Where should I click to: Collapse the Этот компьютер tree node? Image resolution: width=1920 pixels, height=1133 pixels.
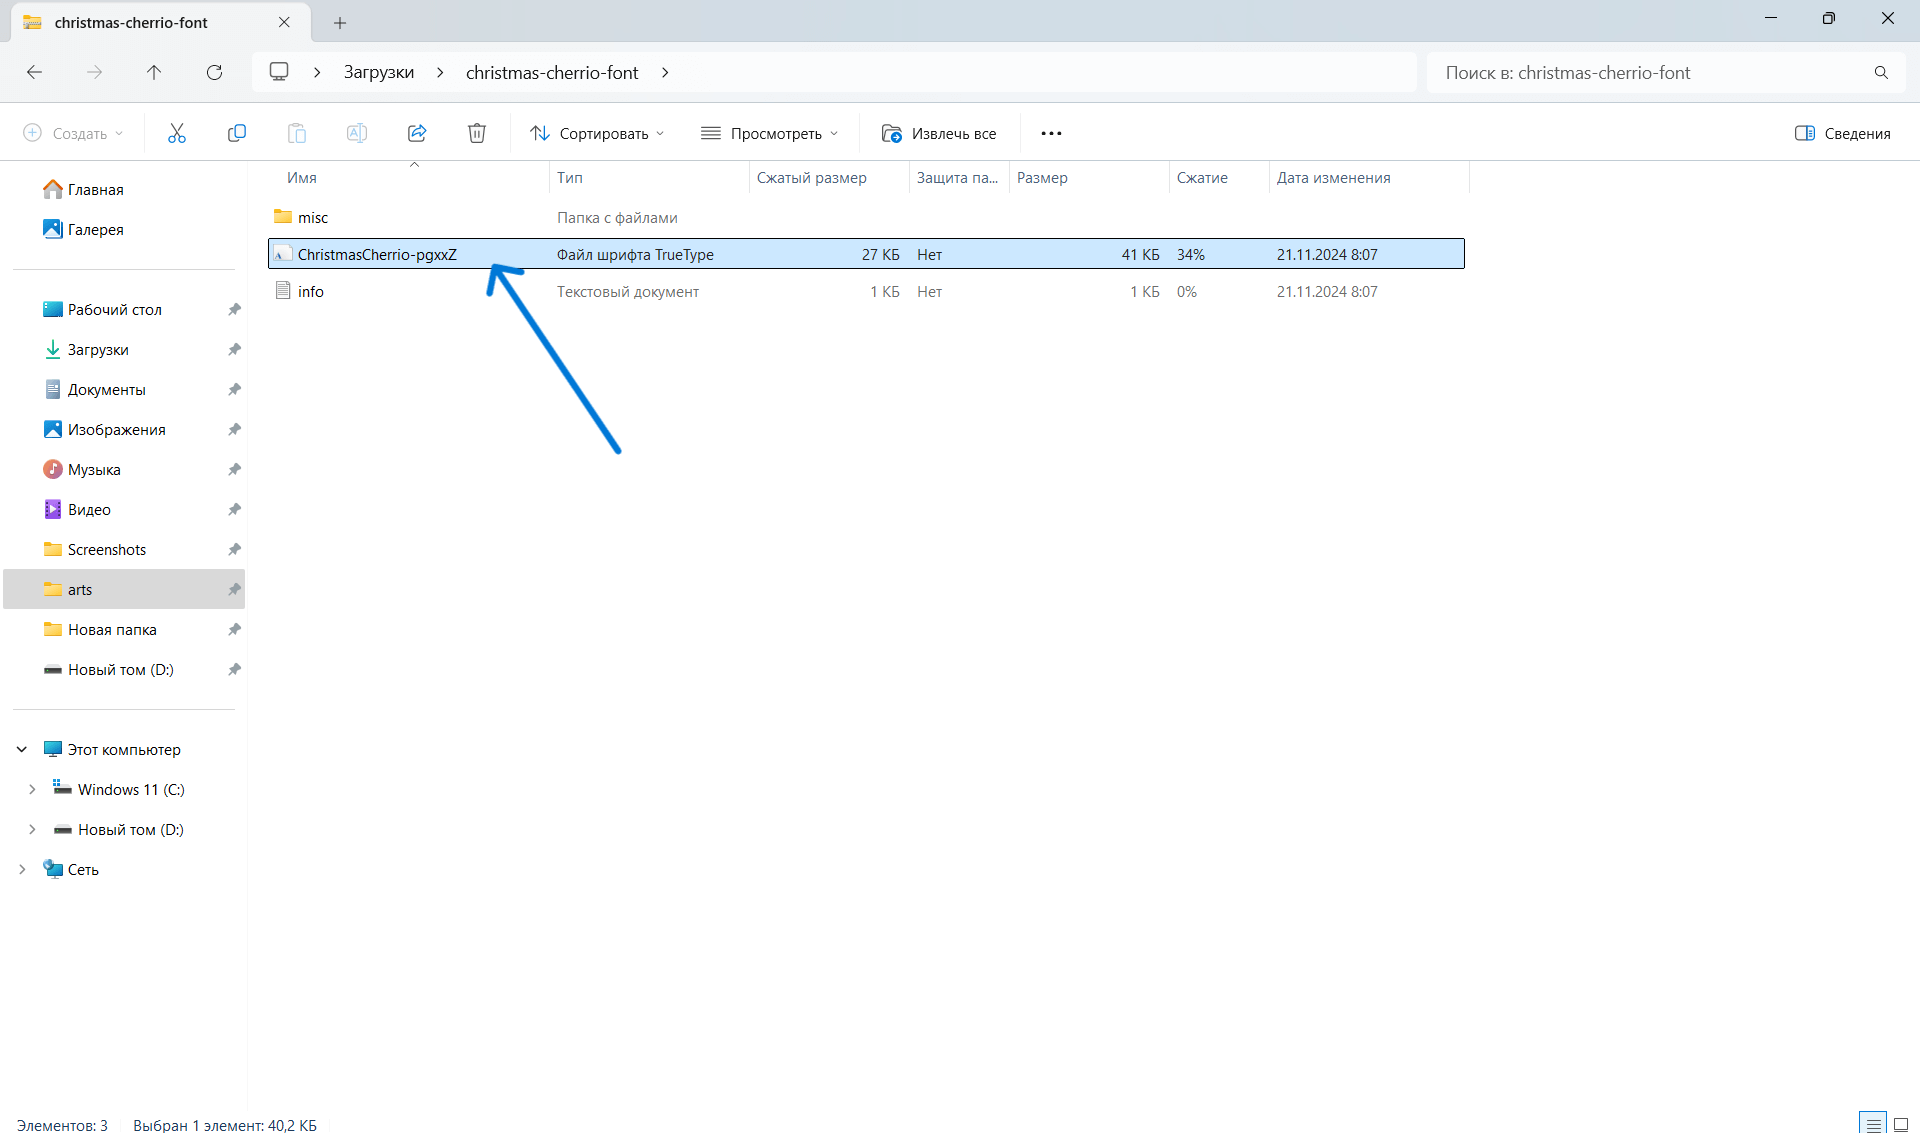point(22,749)
